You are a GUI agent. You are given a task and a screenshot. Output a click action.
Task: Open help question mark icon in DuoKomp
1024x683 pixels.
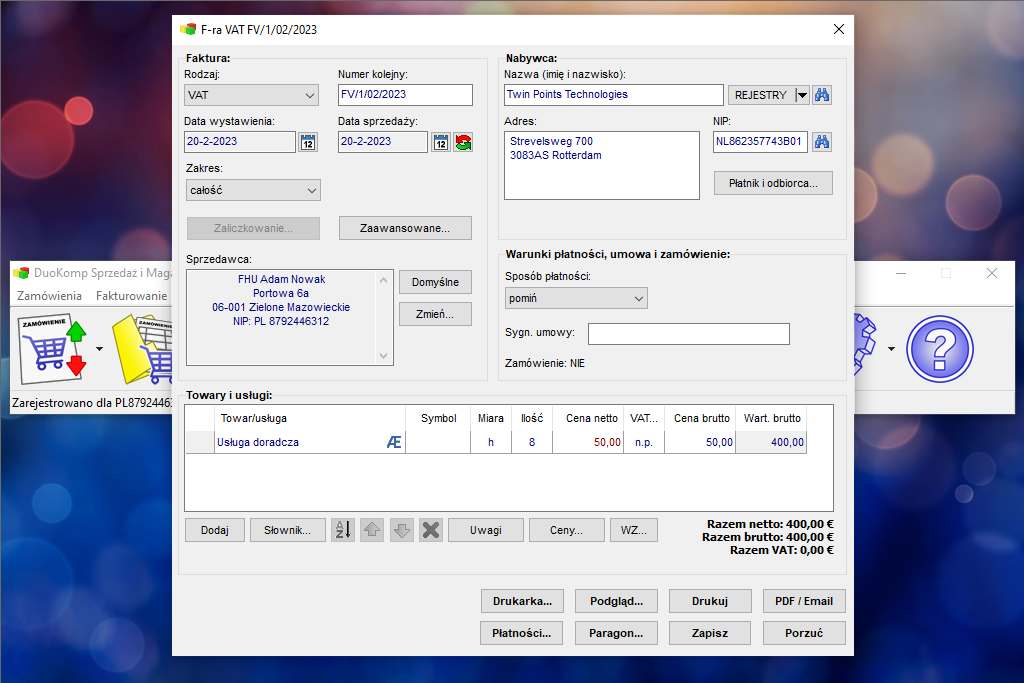[939, 349]
